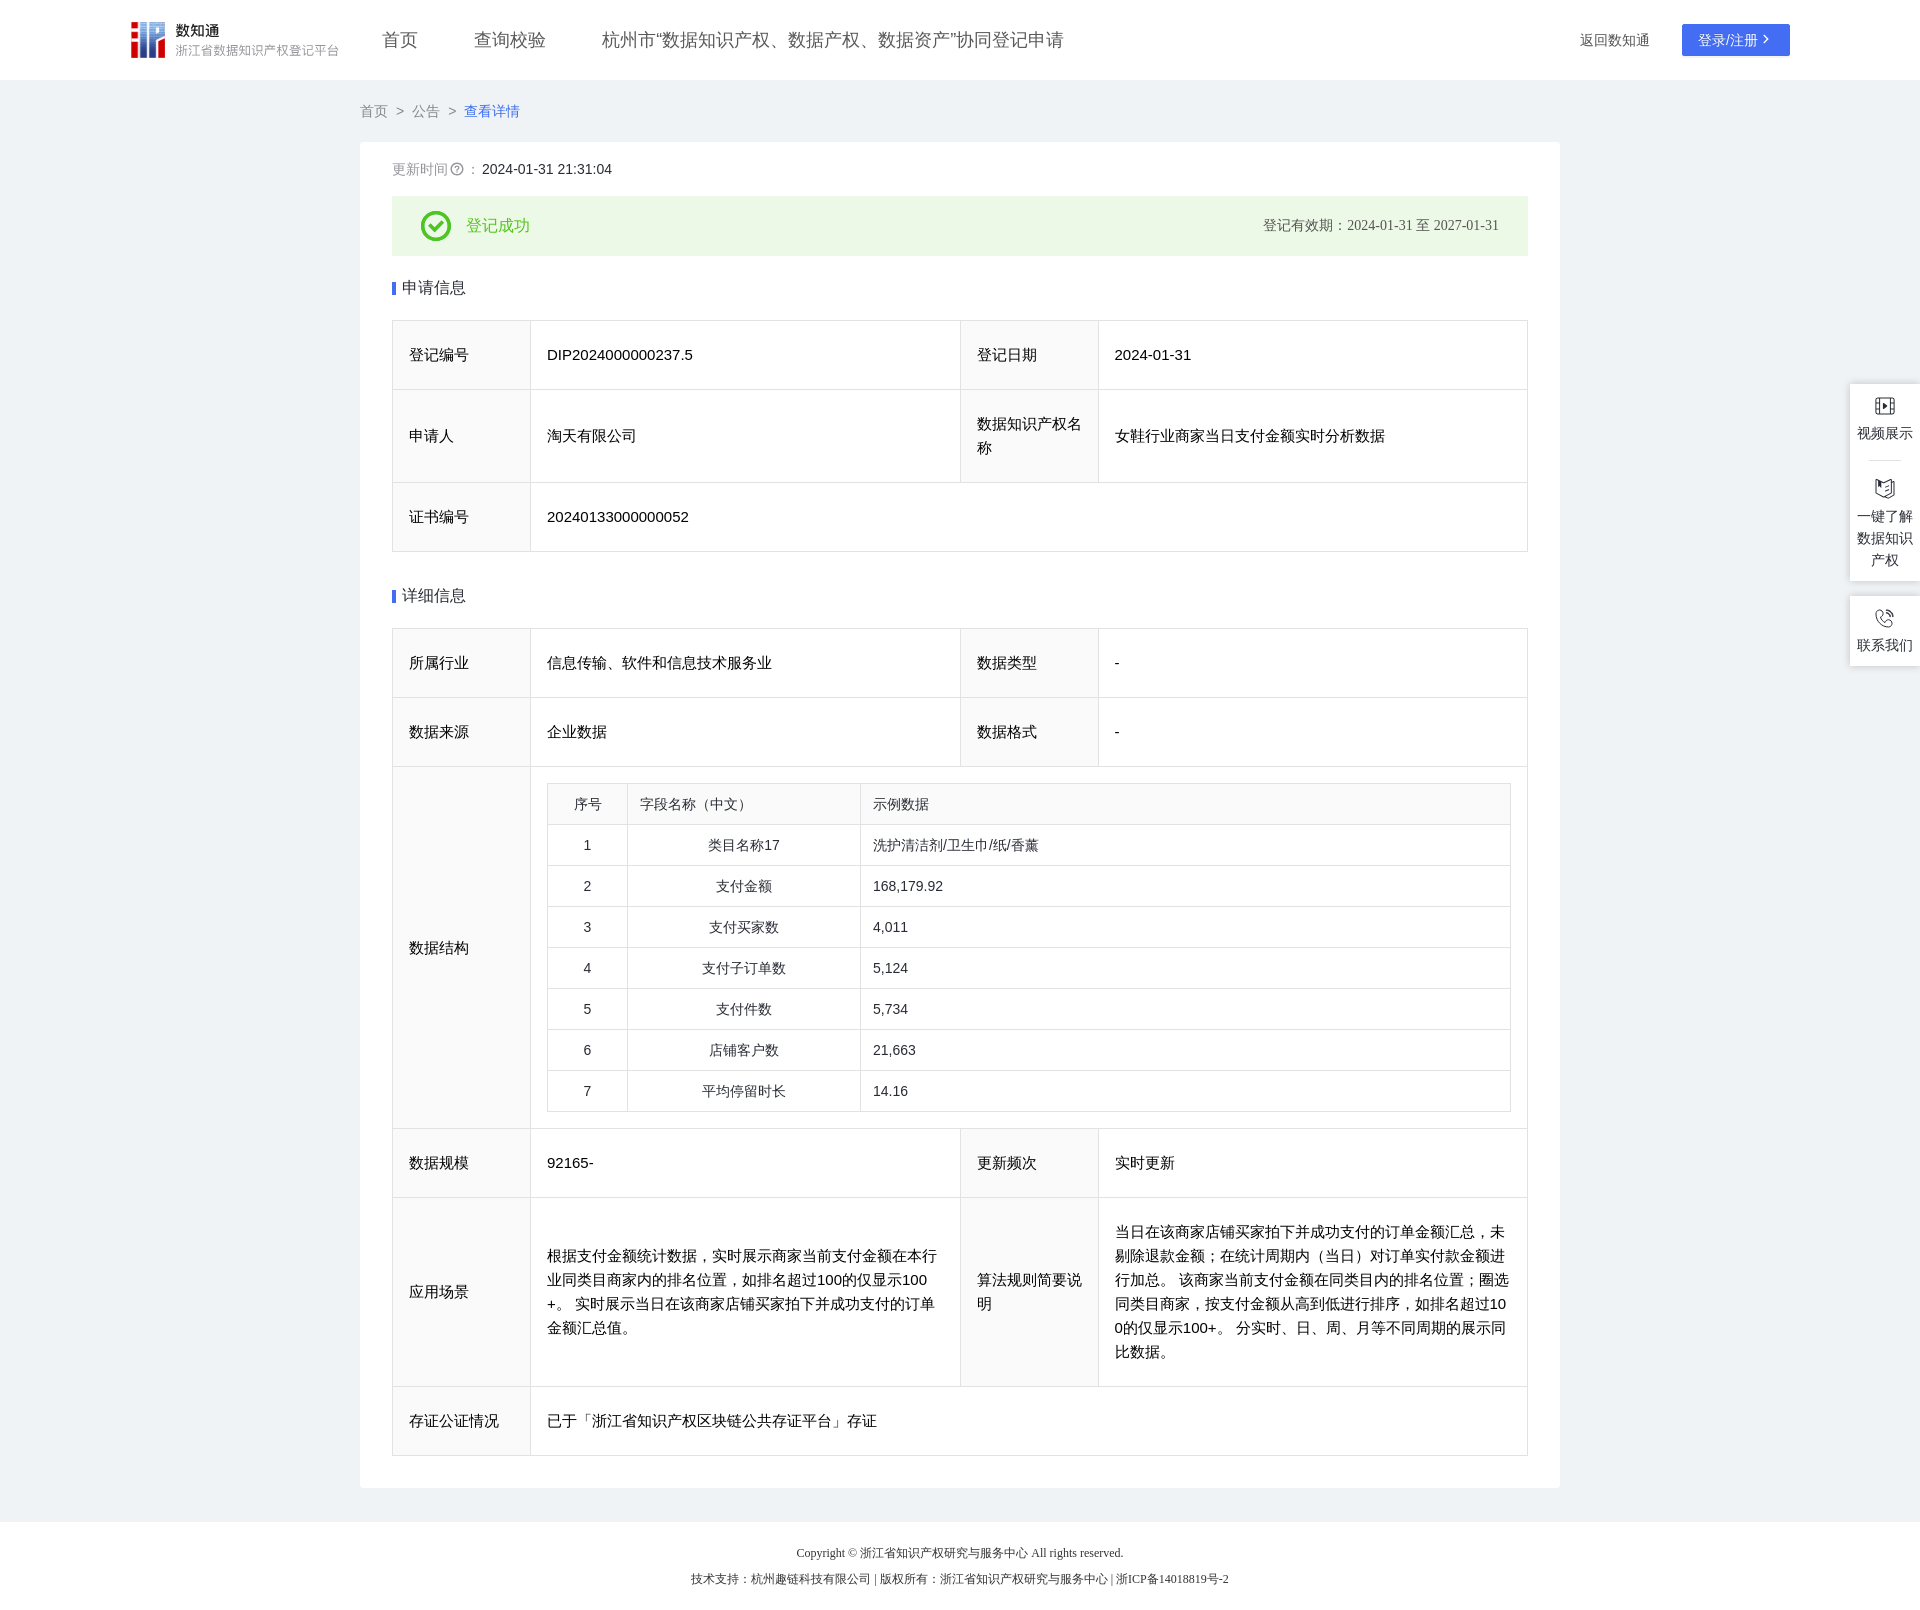Go to 公告 in the breadcrumb

(426, 111)
